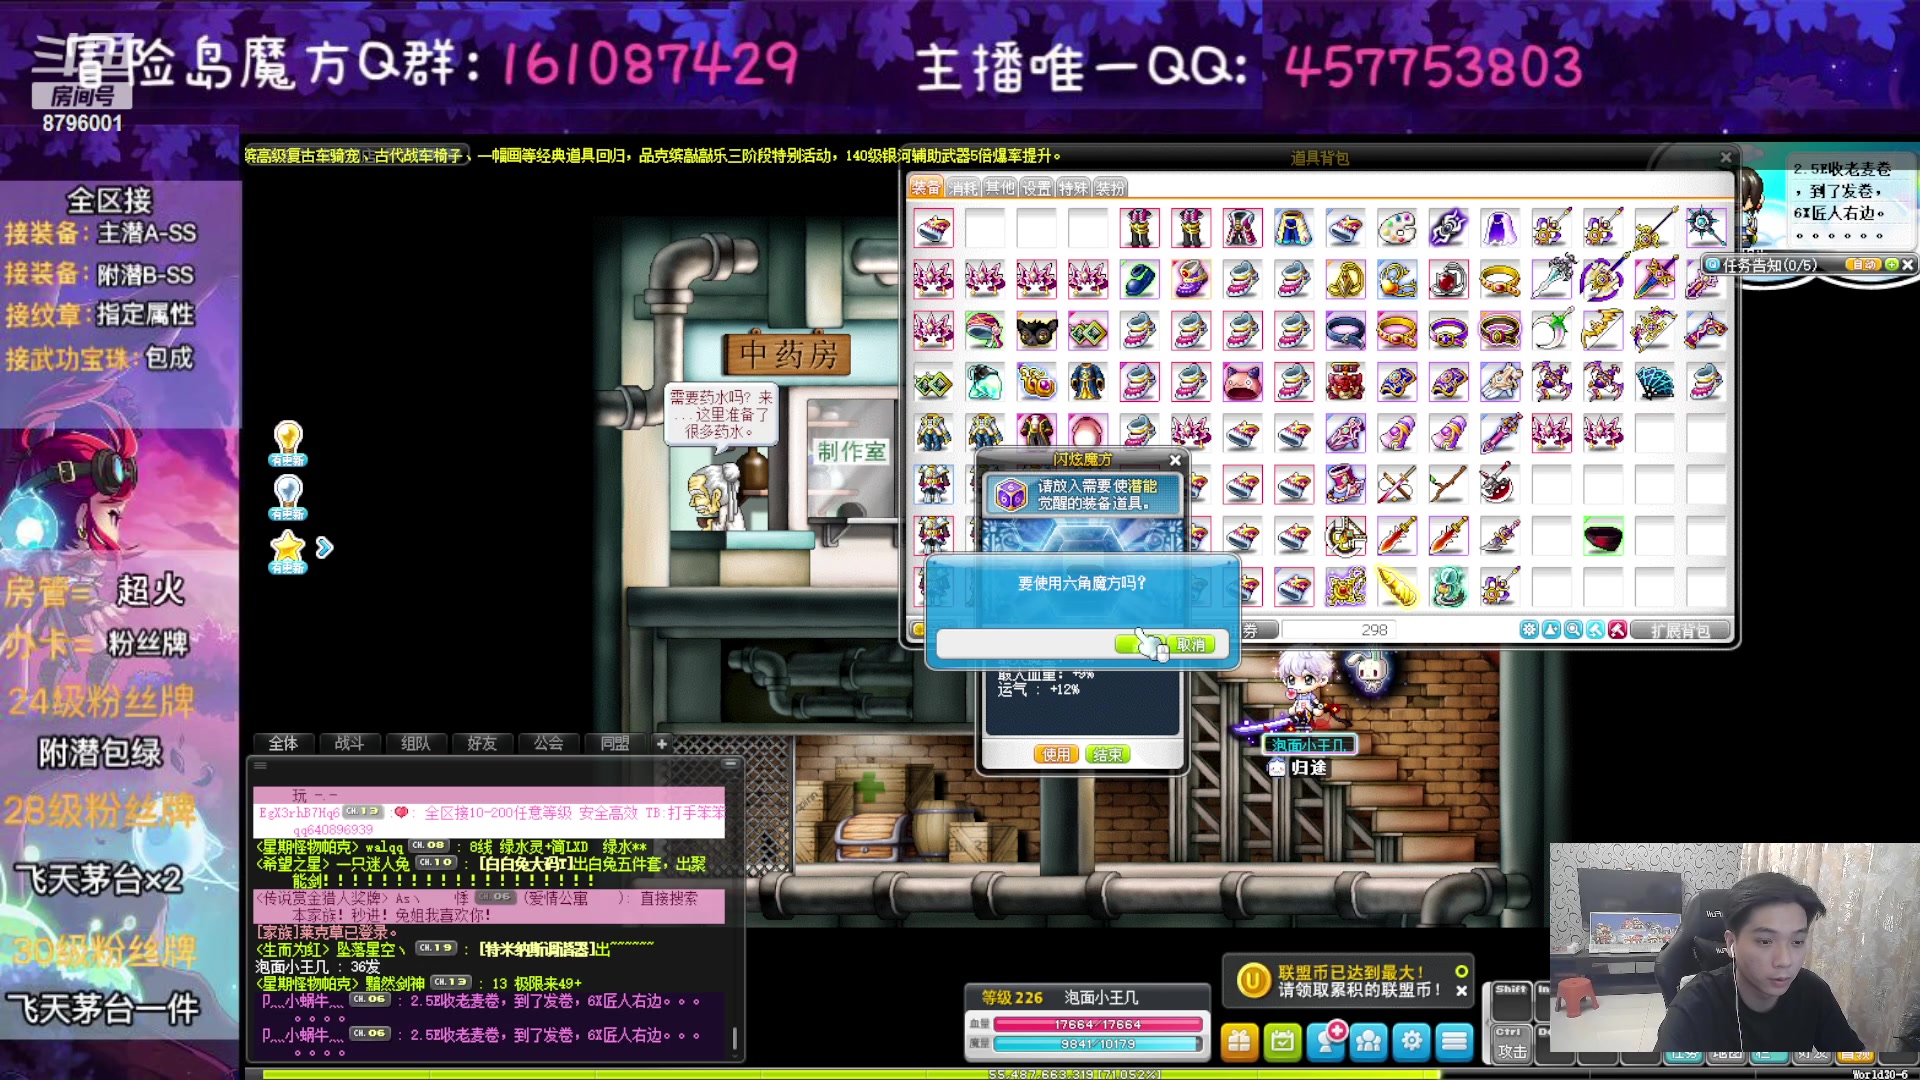Expand notifier list with blue arrow
The image size is (1920, 1080).
pos(324,547)
